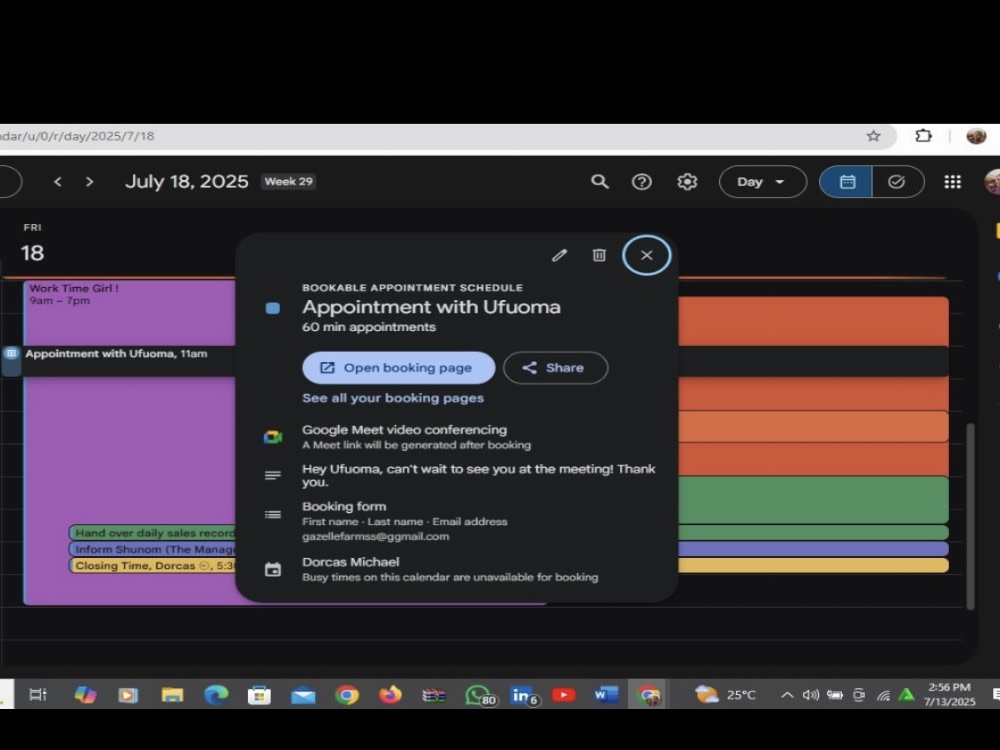1000x750 pixels.
Task: Click the Google Meet video conferencing icon
Action: [x=273, y=437]
